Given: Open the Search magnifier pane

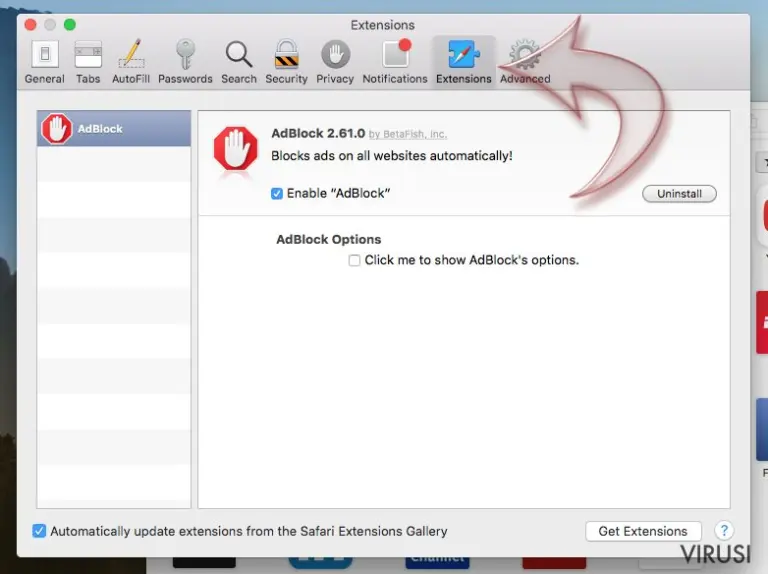Looking at the screenshot, I should [x=239, y=62].
